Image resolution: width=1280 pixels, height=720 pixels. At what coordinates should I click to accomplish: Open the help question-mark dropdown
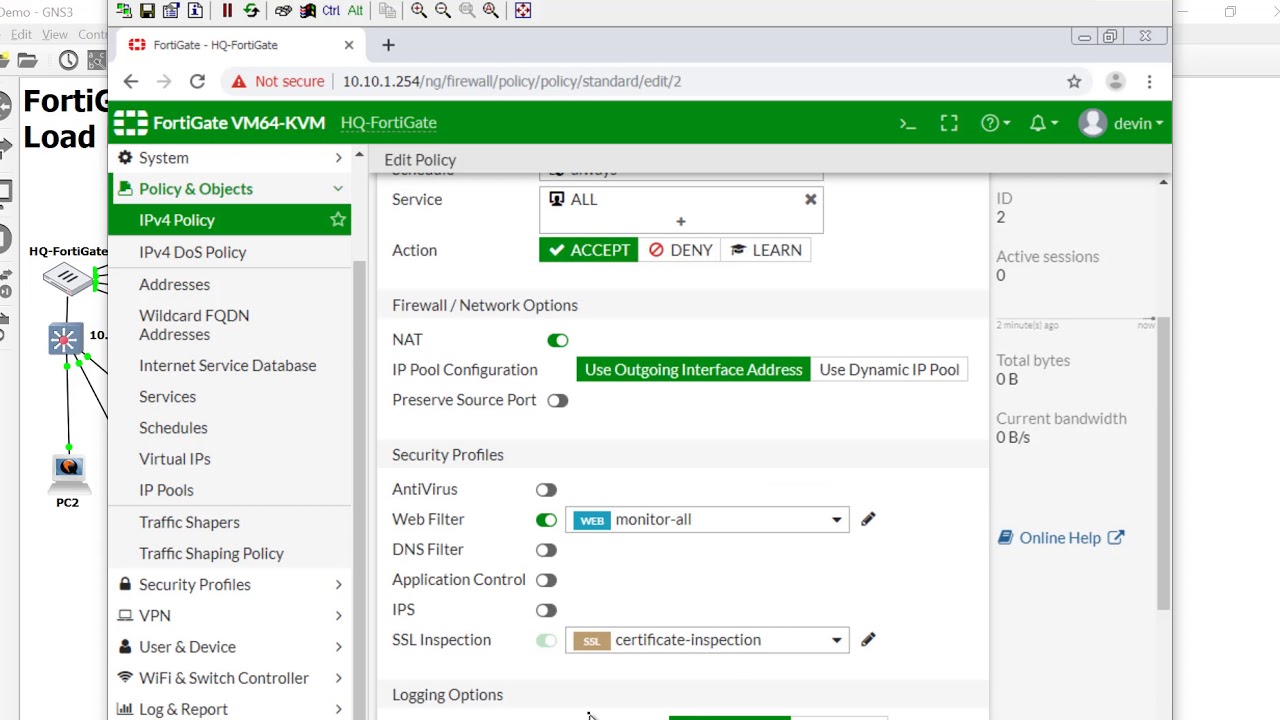tap(995, 123)
